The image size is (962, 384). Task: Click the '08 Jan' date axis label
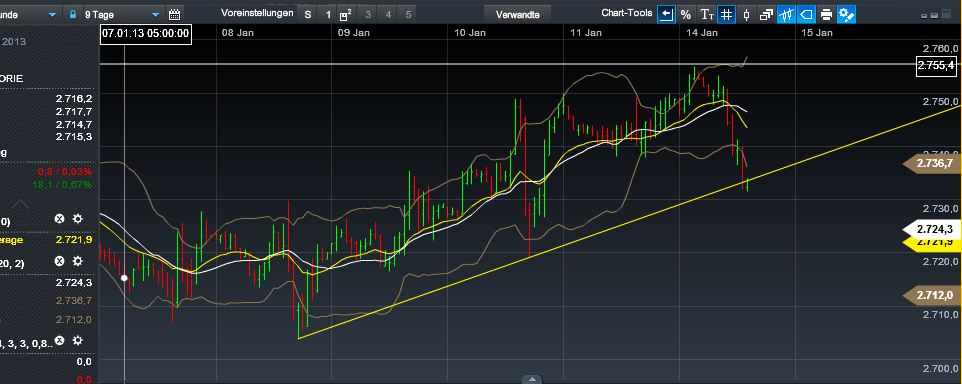tap(236, 33)
